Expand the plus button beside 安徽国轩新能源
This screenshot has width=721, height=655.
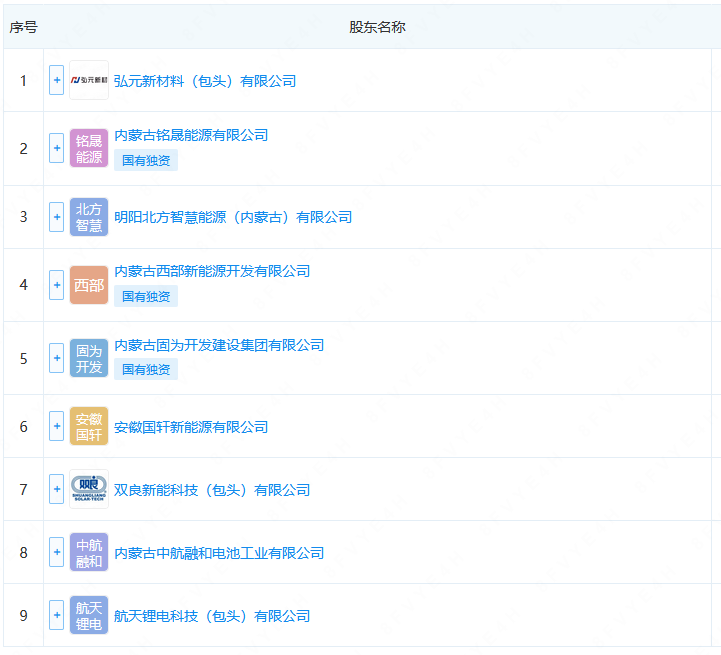[x=56, y=427]
